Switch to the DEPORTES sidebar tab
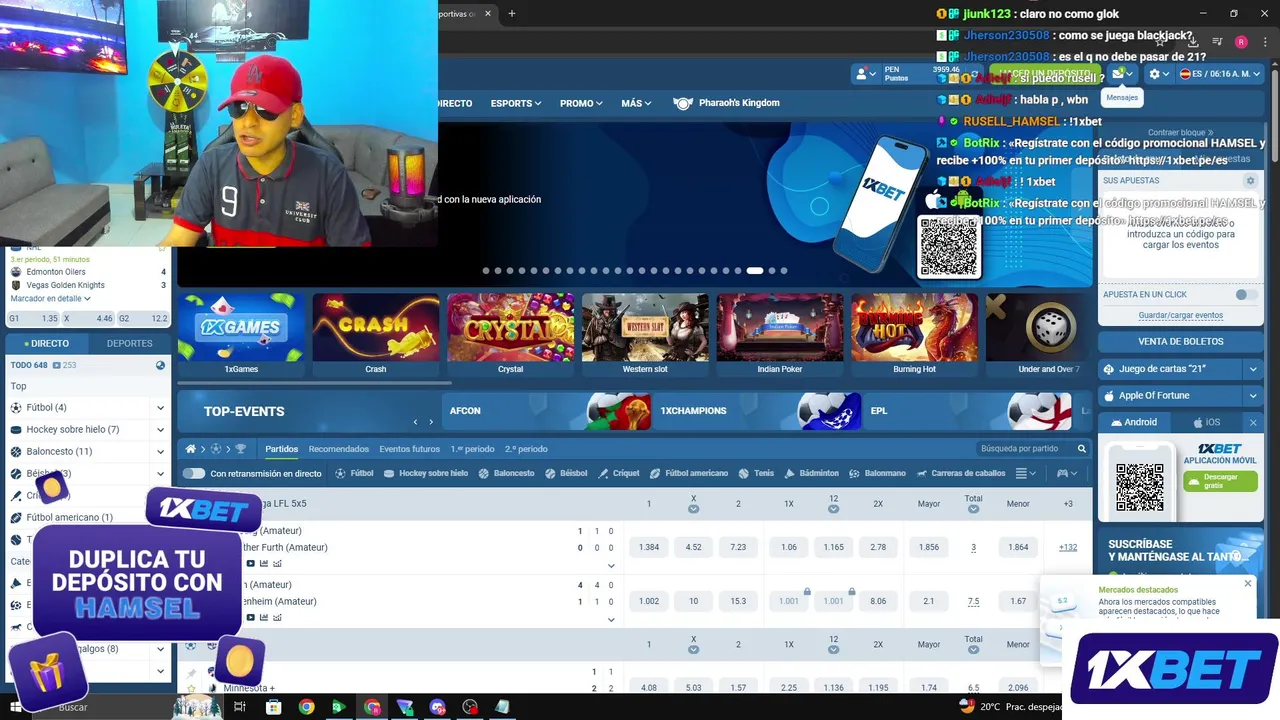This screenshot has width=1280, height=720. tap(129, 343)
